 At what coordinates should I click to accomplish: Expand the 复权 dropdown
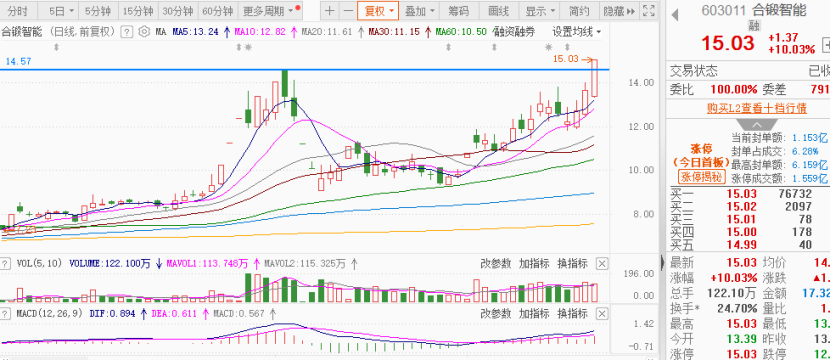378,11
